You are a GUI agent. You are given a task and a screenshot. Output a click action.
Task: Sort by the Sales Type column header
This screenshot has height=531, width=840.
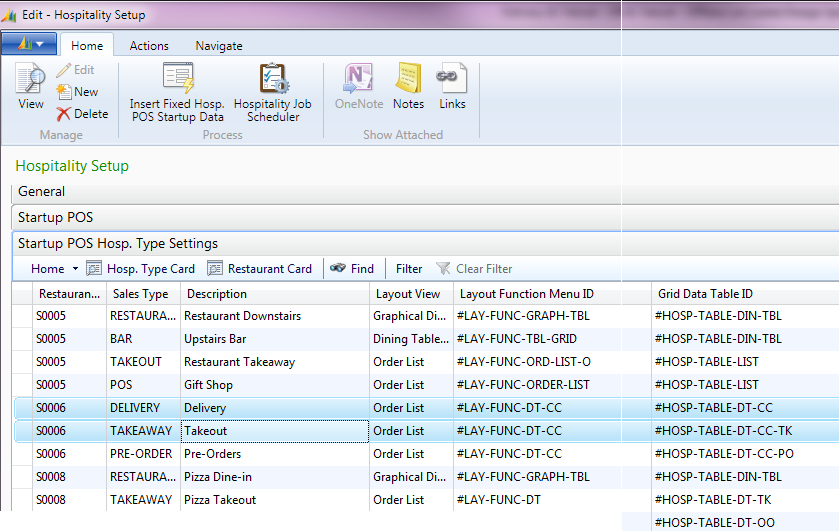[x=139, y=294]
